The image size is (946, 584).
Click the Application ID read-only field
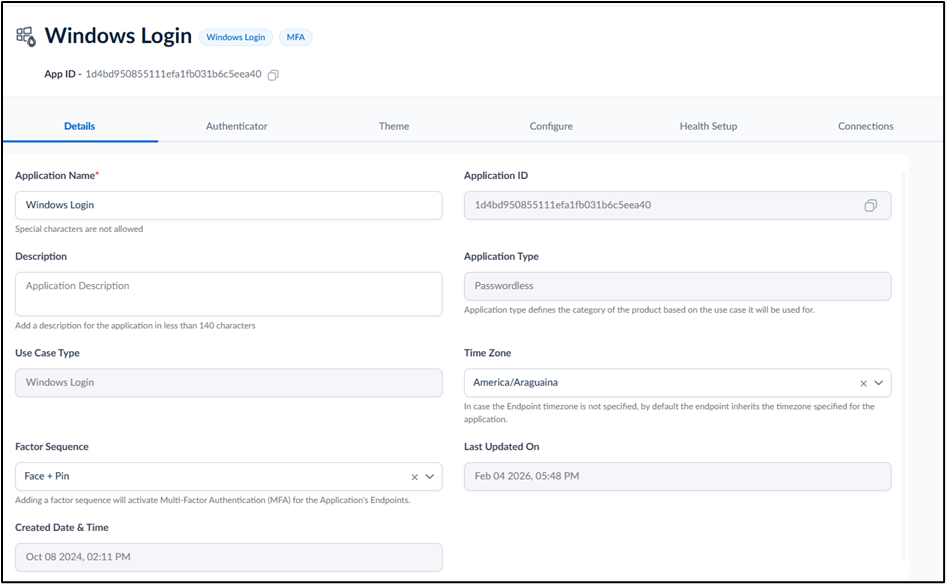678,206
